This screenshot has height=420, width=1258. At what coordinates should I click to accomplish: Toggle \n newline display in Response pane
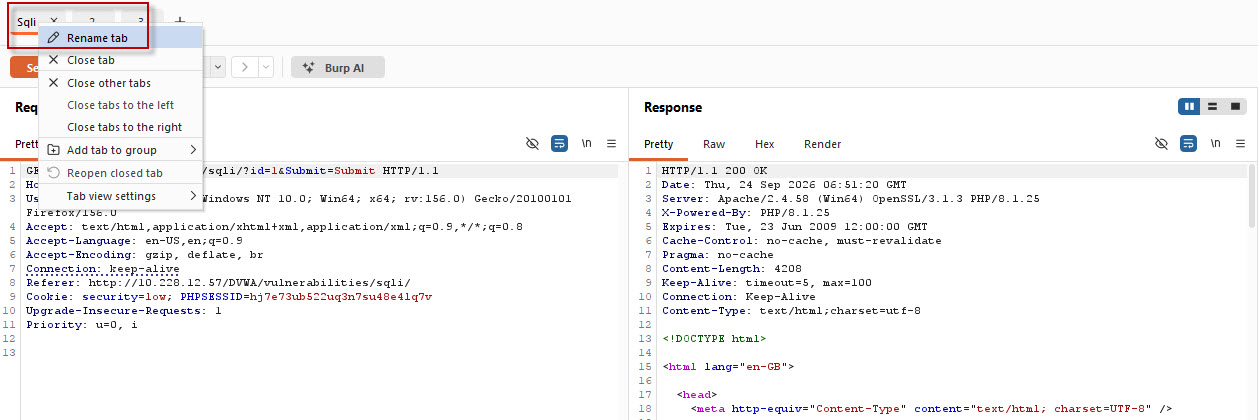(x=1215, y=144)
